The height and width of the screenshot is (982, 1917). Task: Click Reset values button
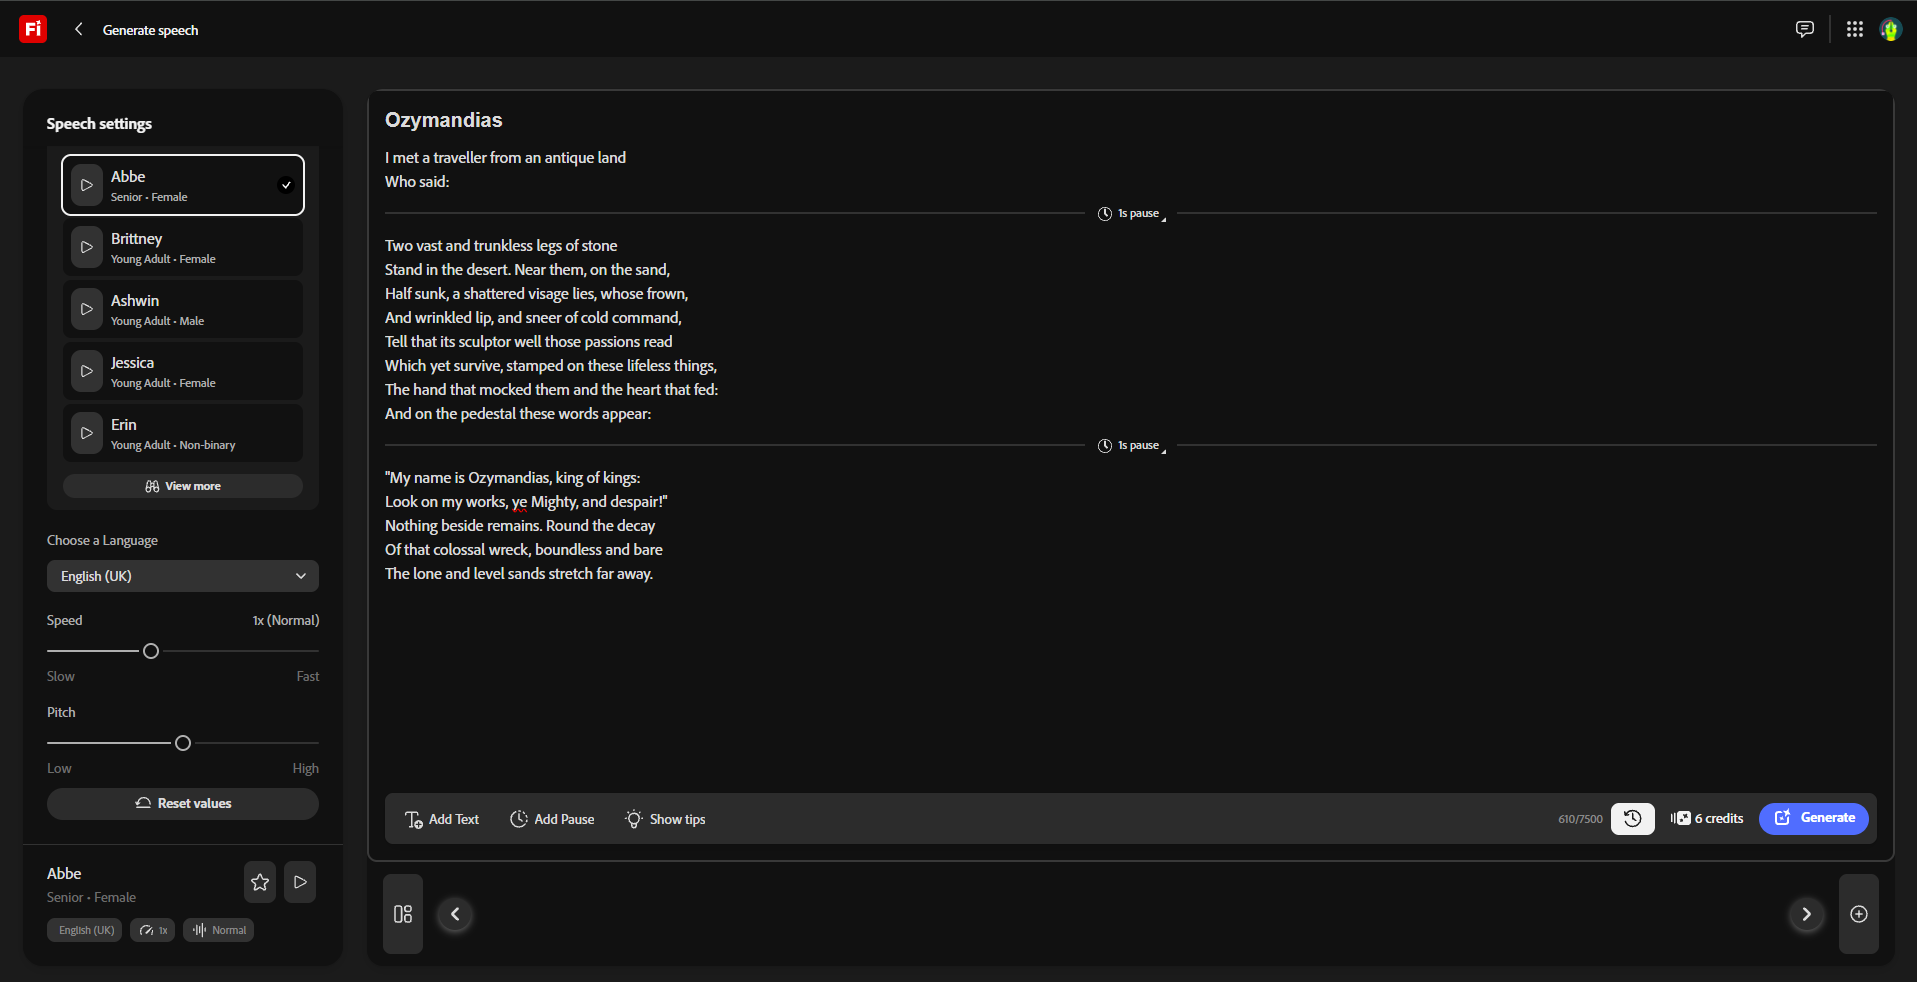click(183, 803)
